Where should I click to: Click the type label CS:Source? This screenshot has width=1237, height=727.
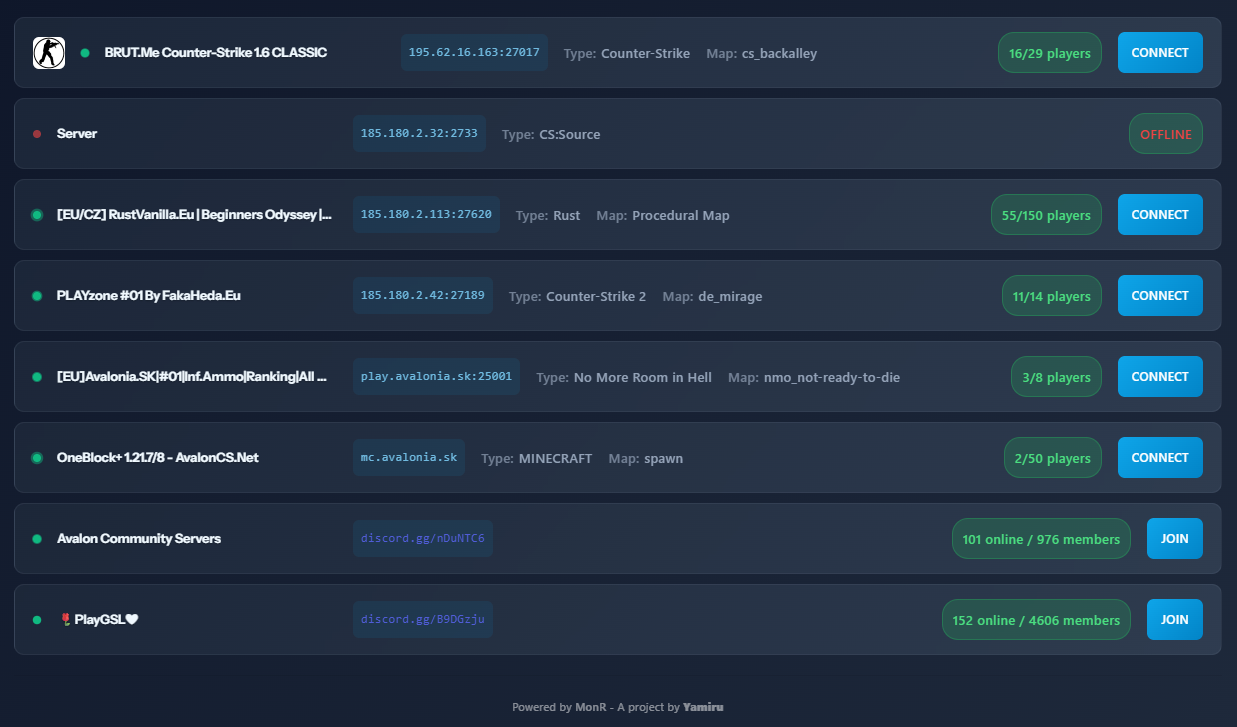570,135
